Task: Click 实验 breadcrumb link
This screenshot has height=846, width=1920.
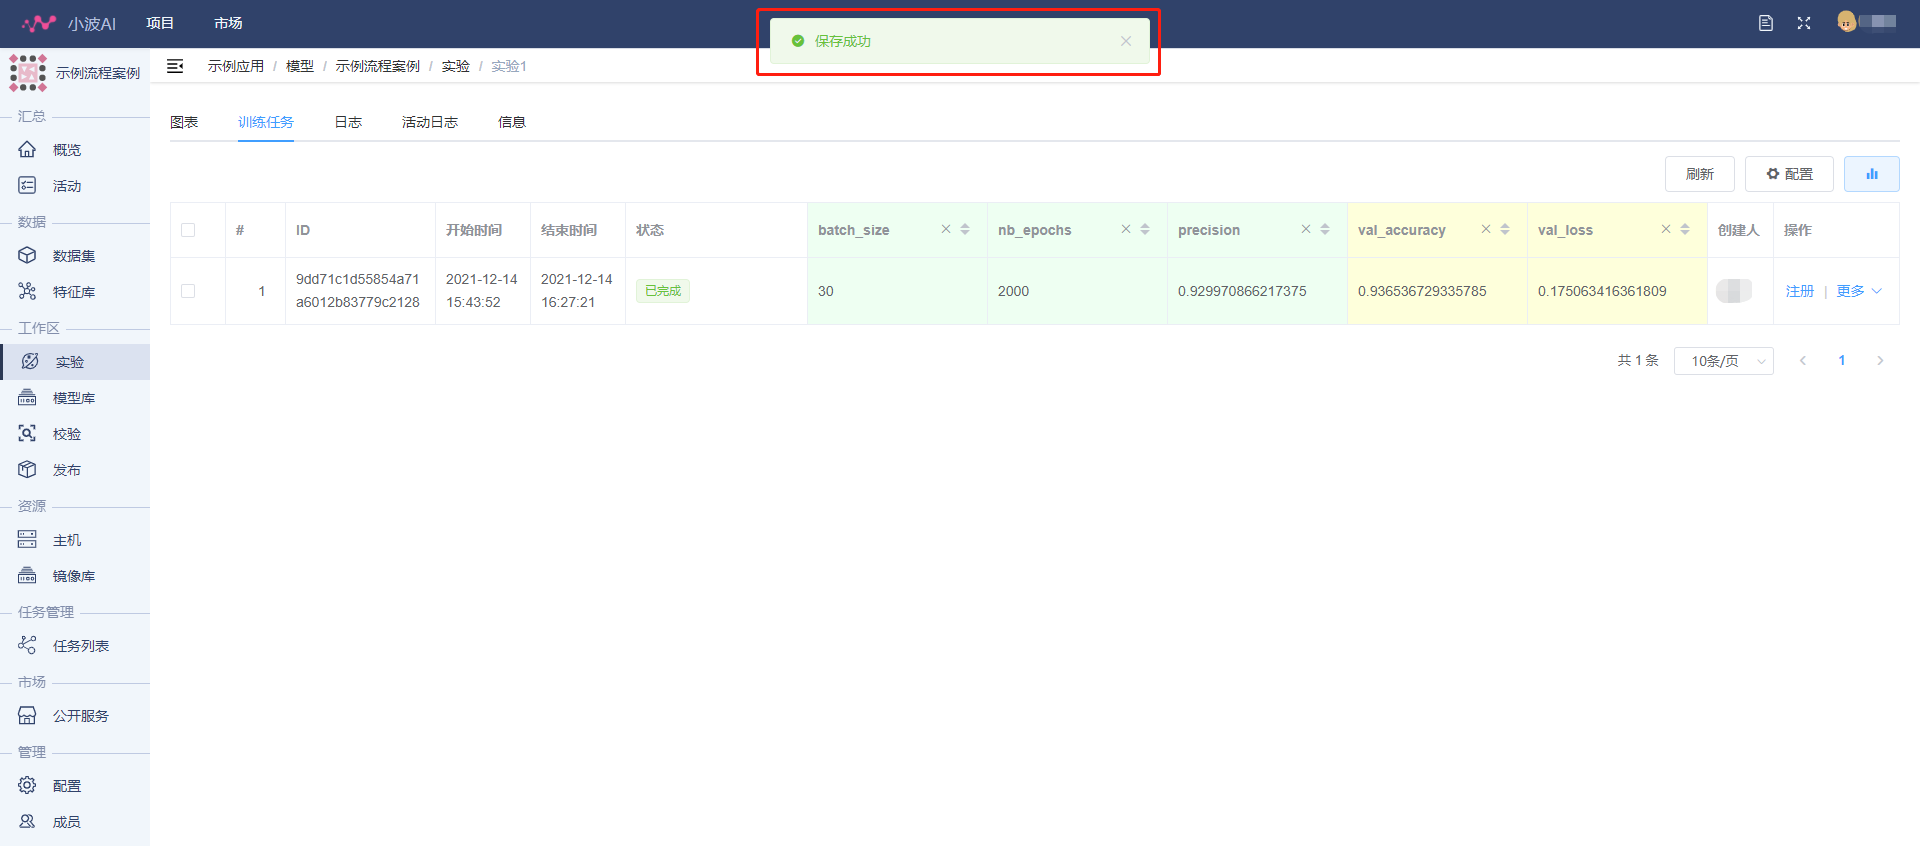Action: pos(456,66)
